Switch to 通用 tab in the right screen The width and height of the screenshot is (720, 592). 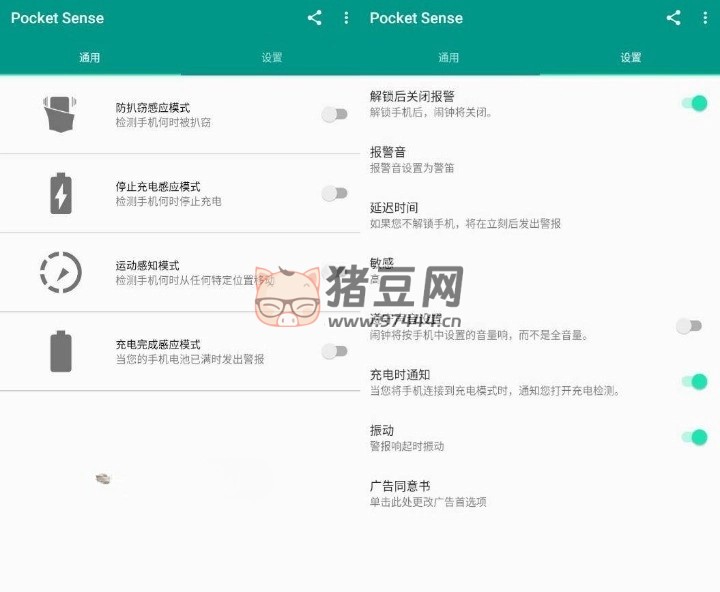(x=449, y=57)
